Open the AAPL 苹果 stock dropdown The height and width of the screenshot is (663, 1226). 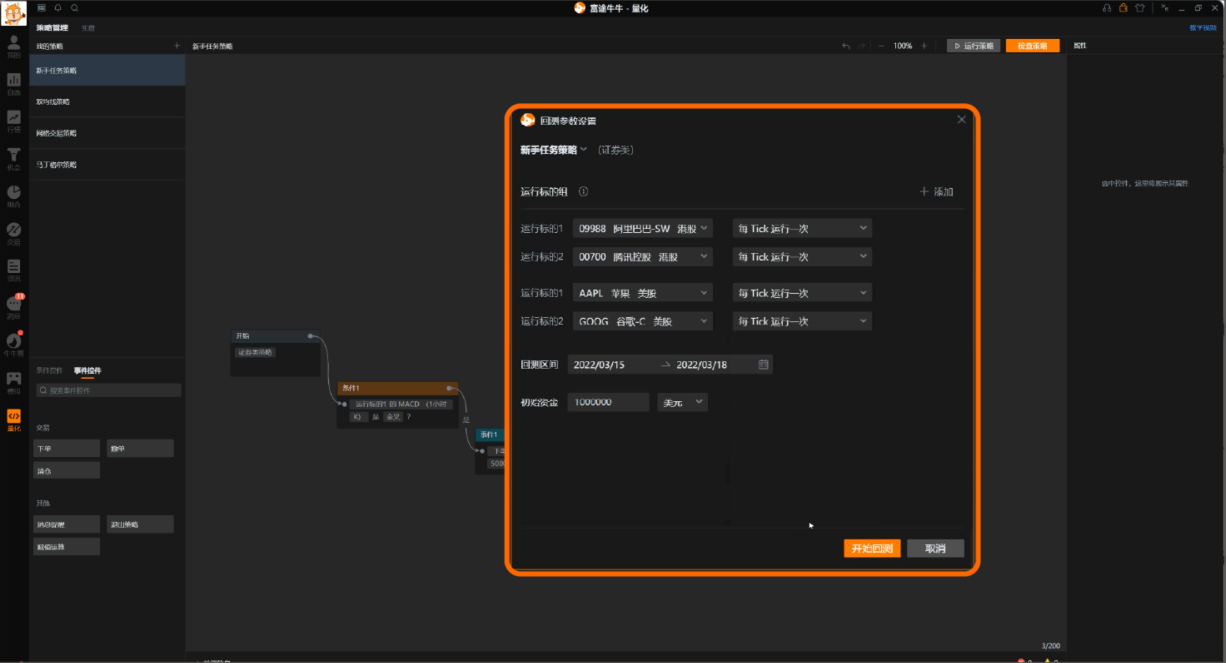point(643,293)
